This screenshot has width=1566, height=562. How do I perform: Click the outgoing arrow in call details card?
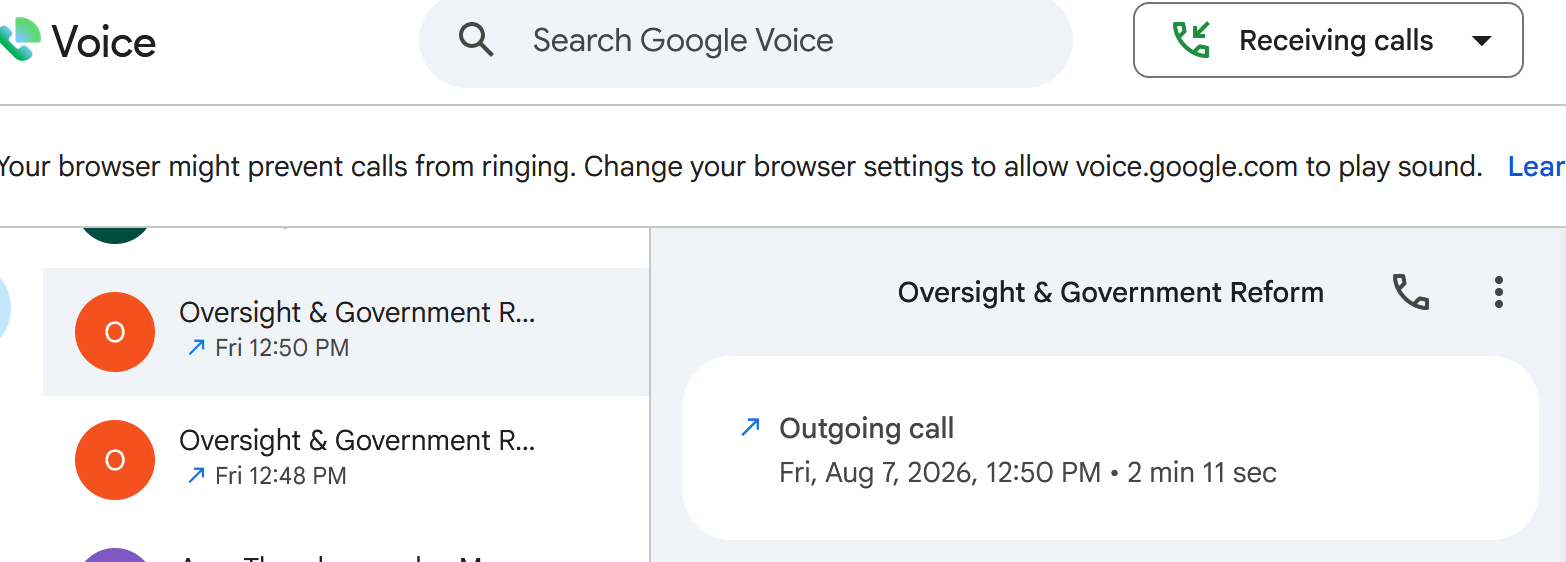(x=750, y=429)
